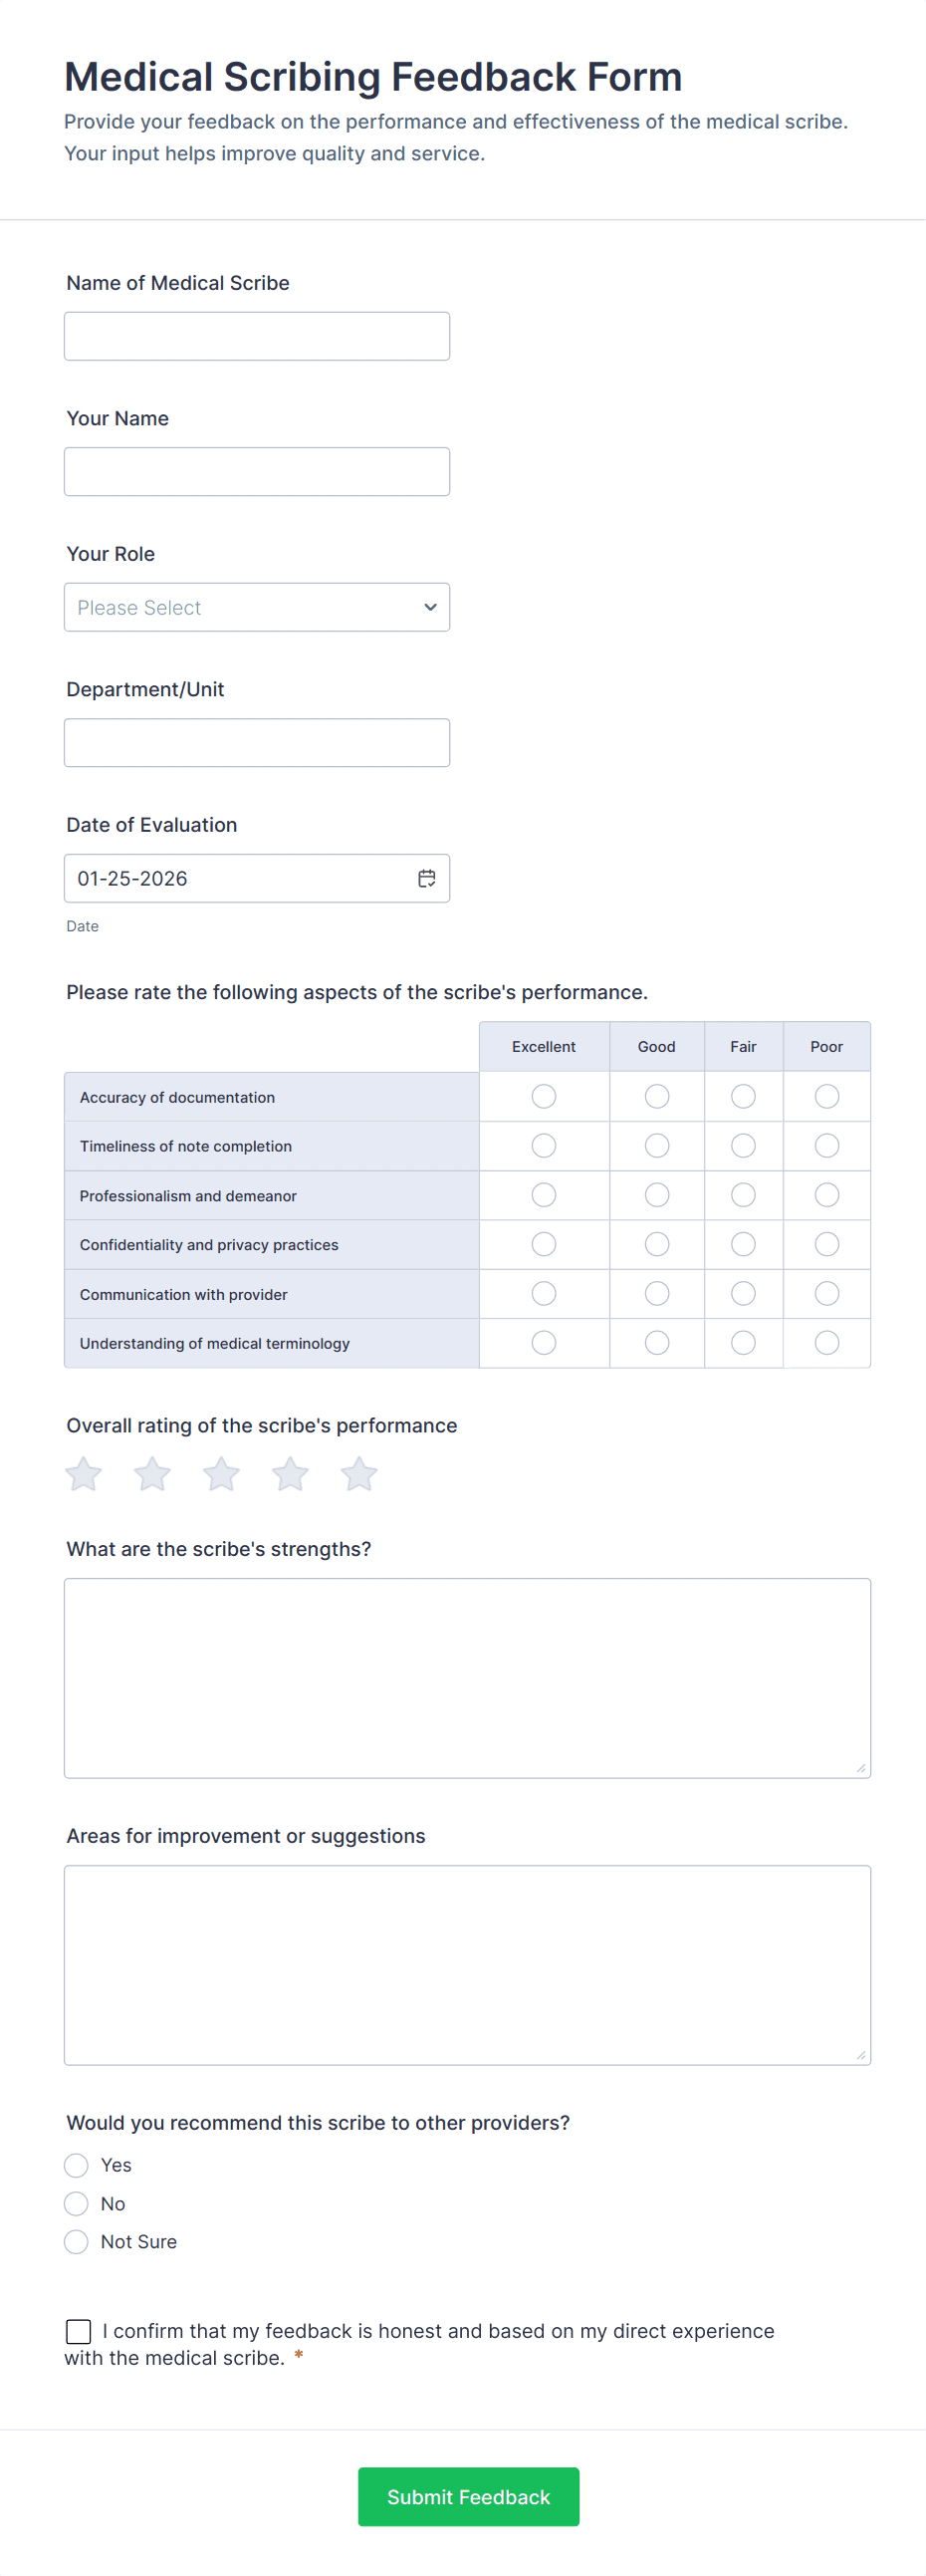Open the Your Role dropdown
Viewport: 926px width, 2576px height.
(257, 607)
